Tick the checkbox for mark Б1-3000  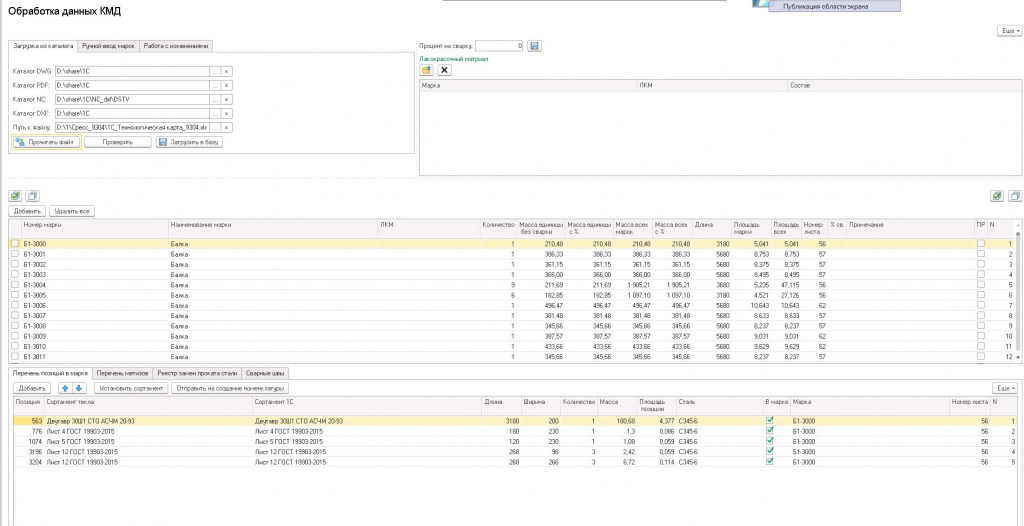[x=15, y=244]
